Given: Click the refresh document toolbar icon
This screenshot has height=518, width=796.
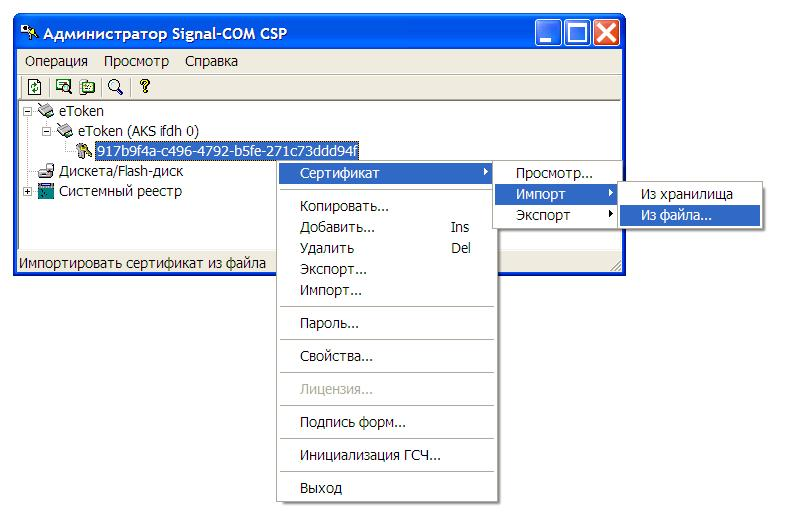Looking at the screenshot, I should pyautogui.click(x=35, y=87).
